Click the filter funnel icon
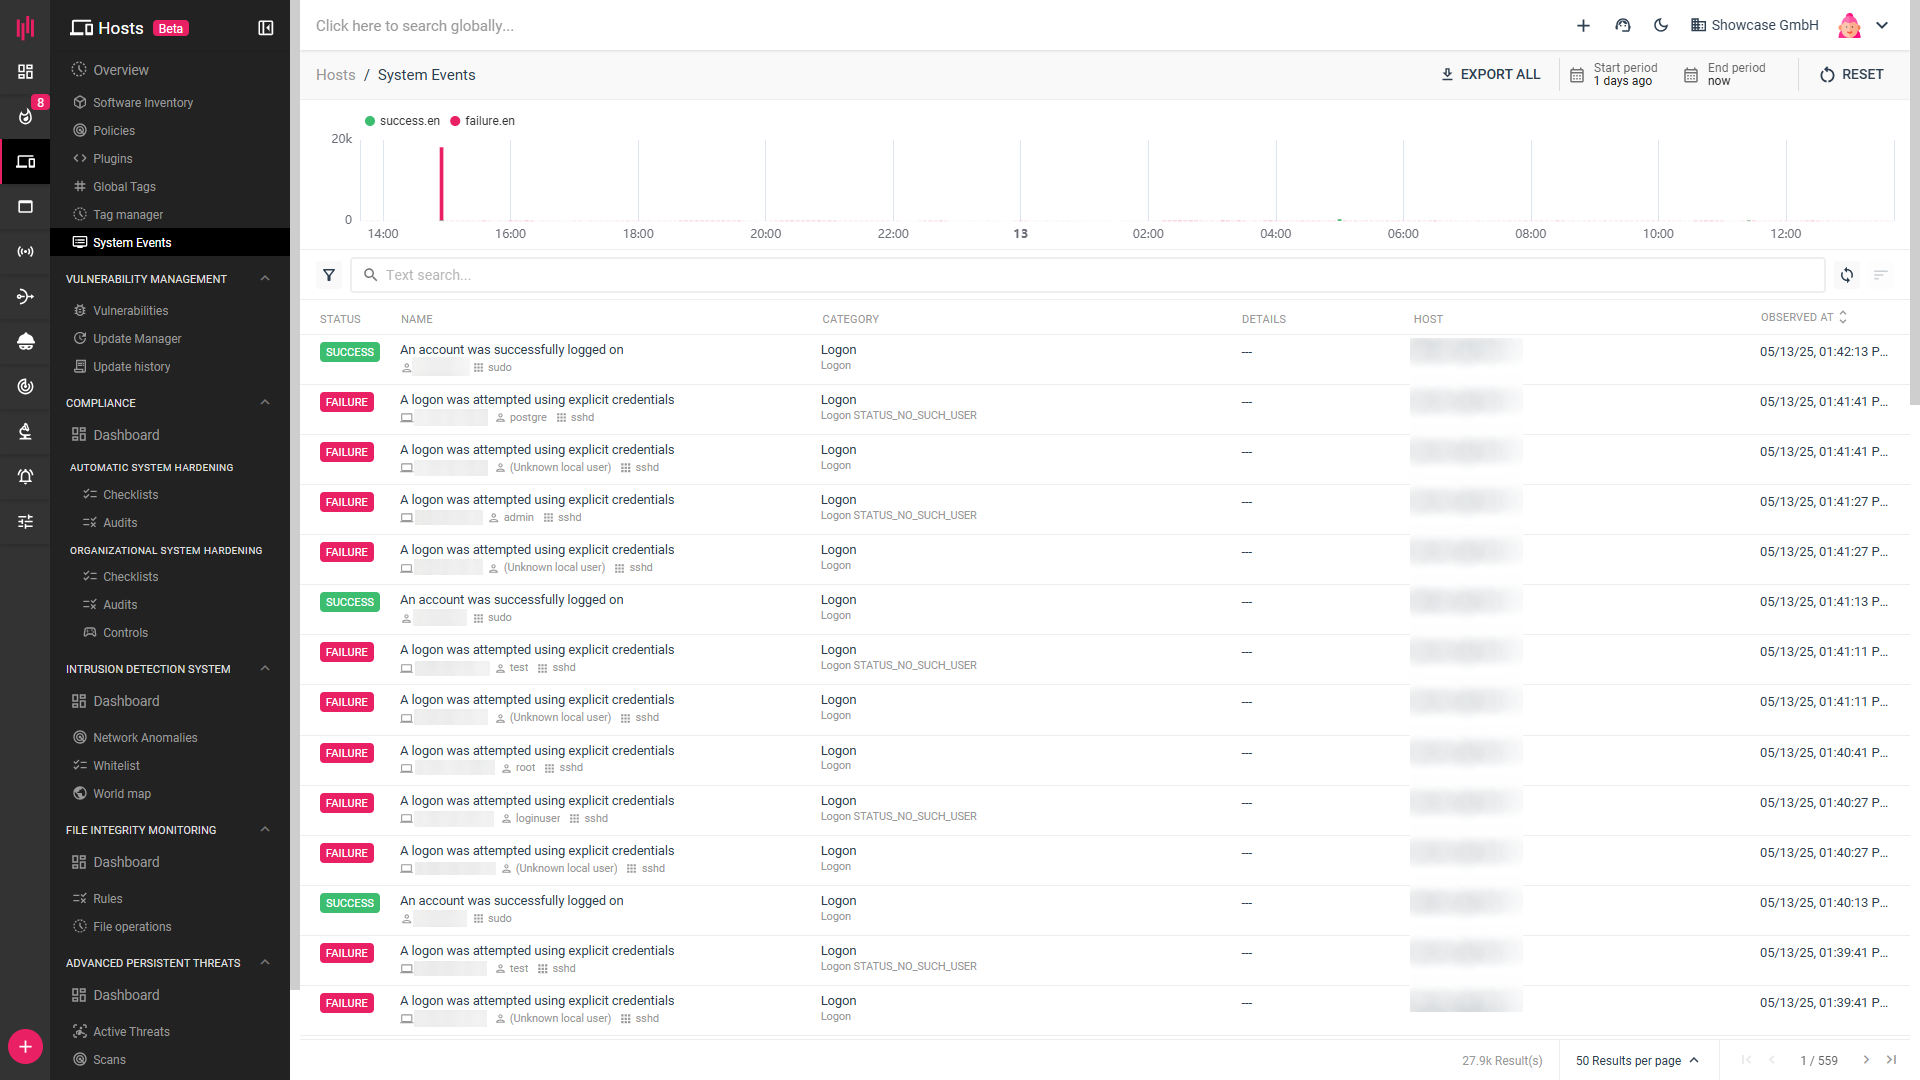 329,275
